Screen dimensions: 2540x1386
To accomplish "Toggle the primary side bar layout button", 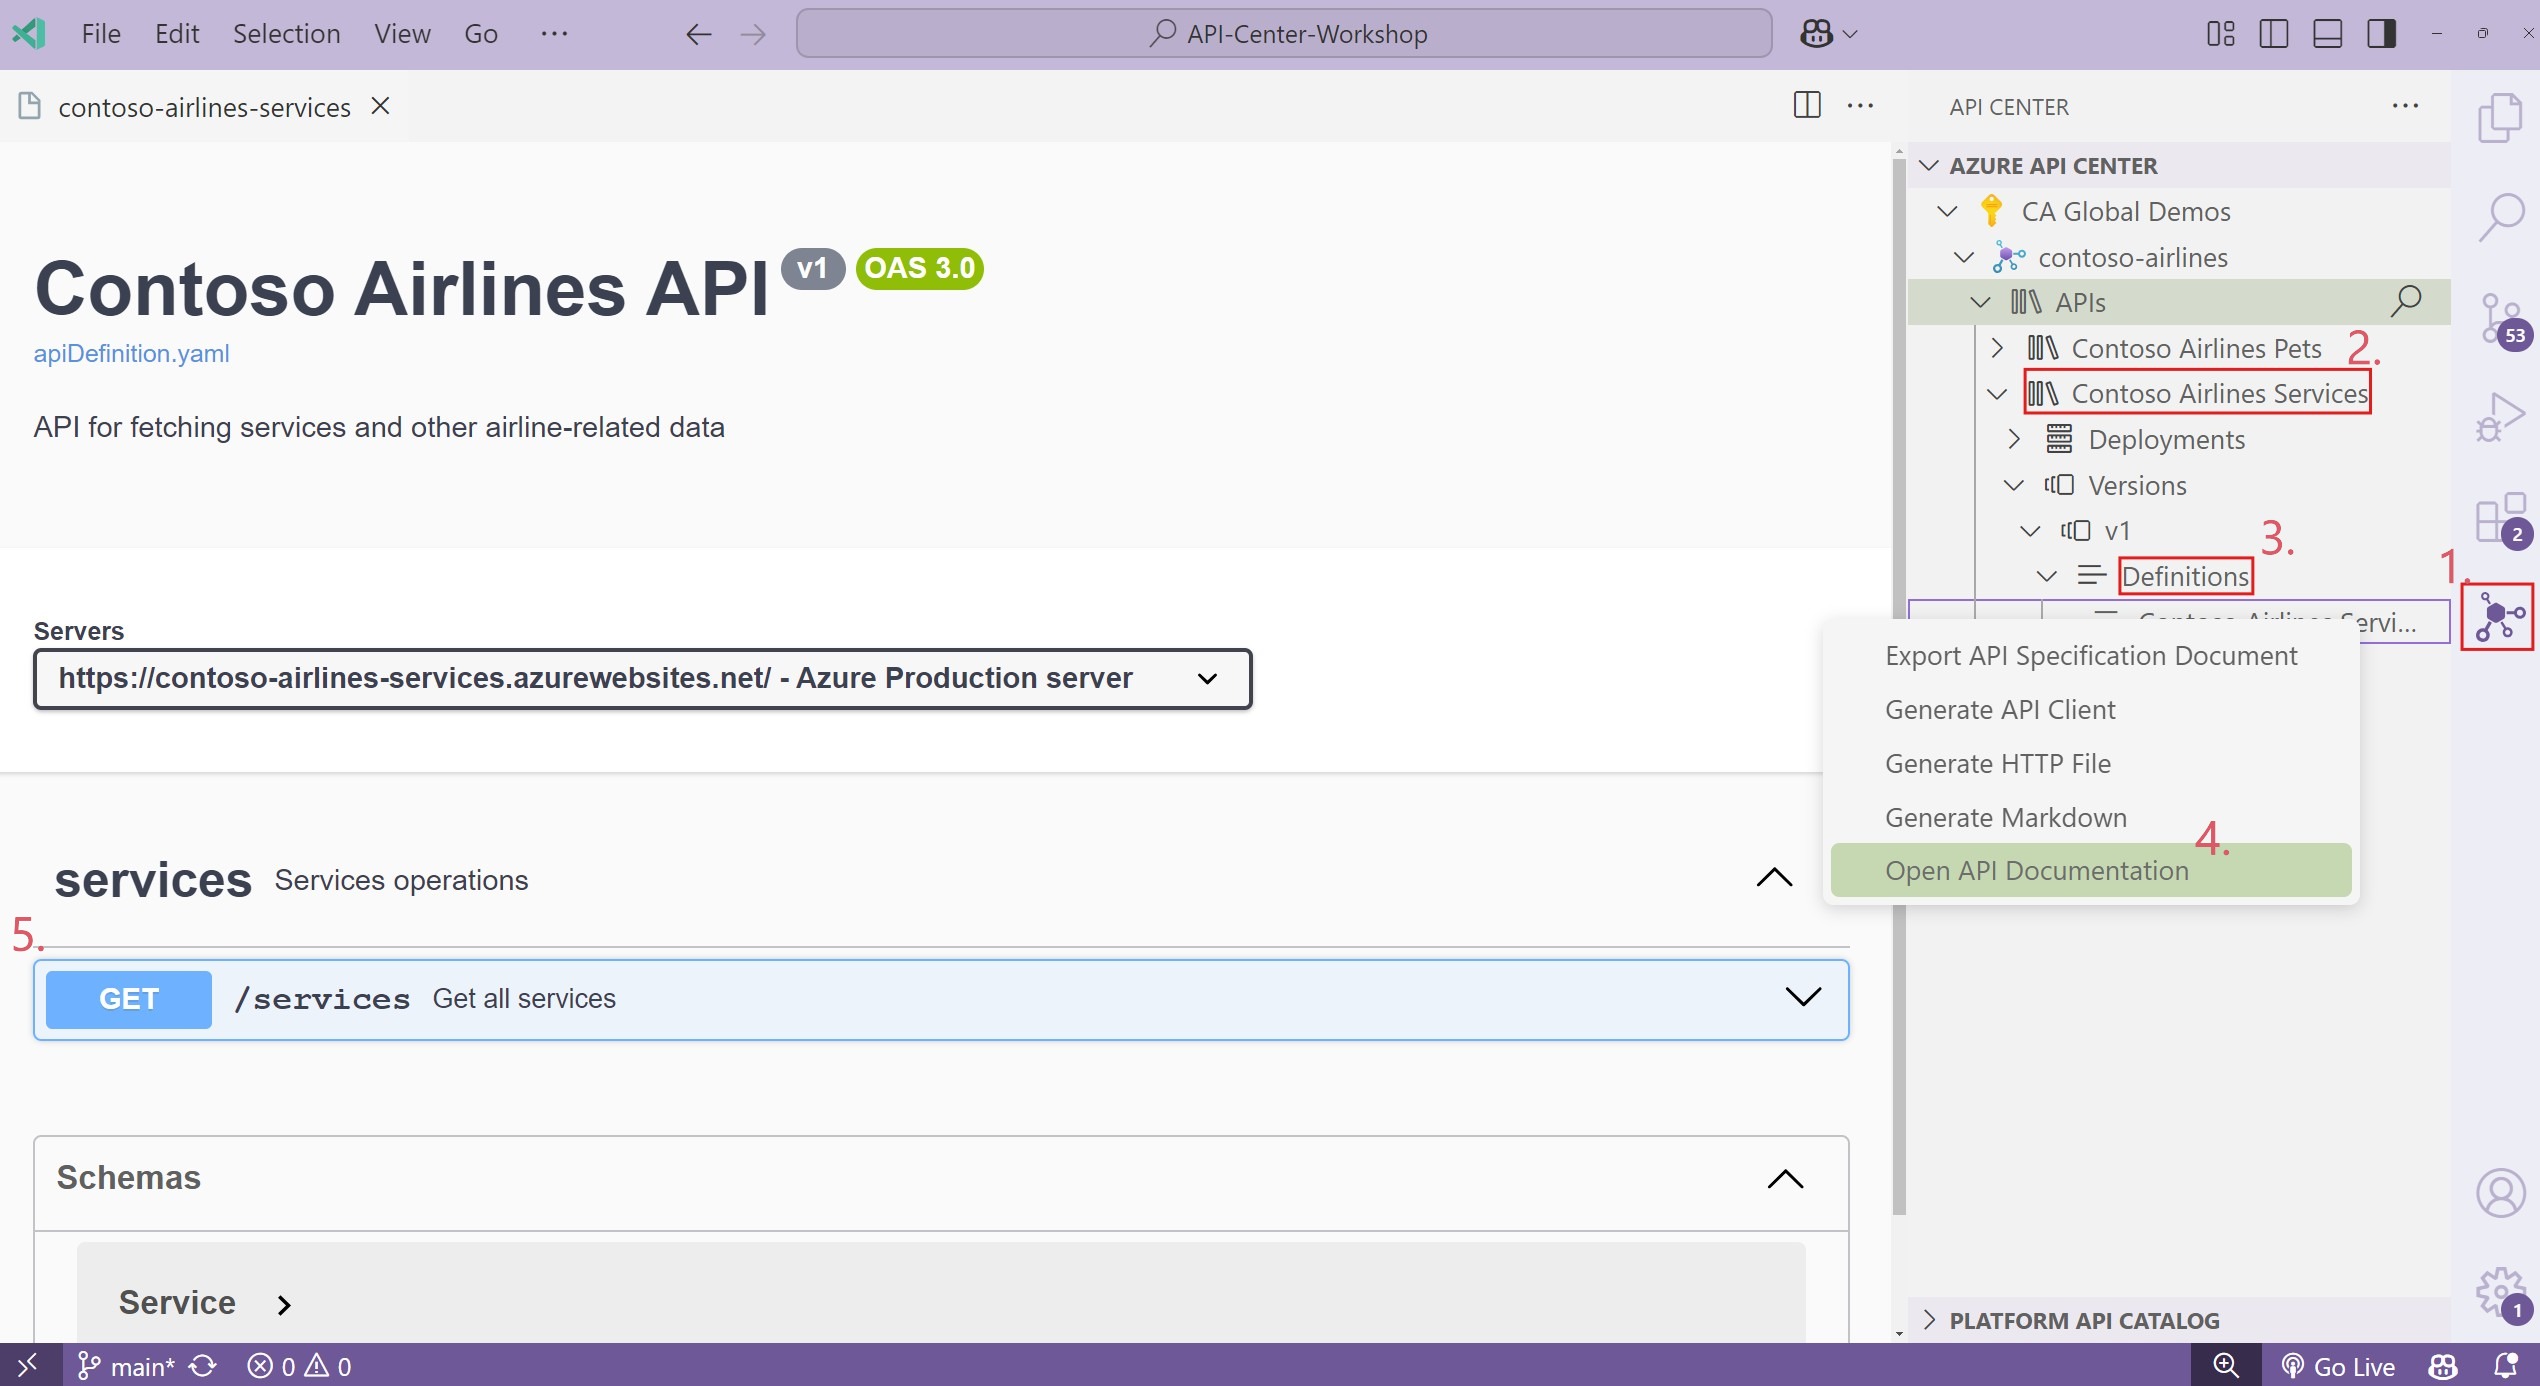I will point(2273,34).
